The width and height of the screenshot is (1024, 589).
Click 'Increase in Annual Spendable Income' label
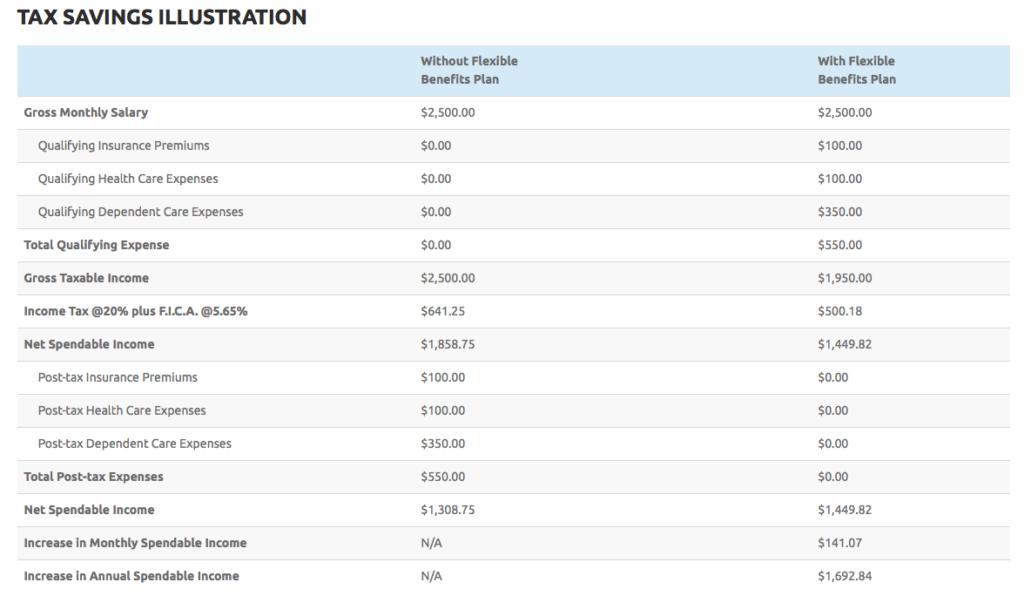click(x=131, y=577)
